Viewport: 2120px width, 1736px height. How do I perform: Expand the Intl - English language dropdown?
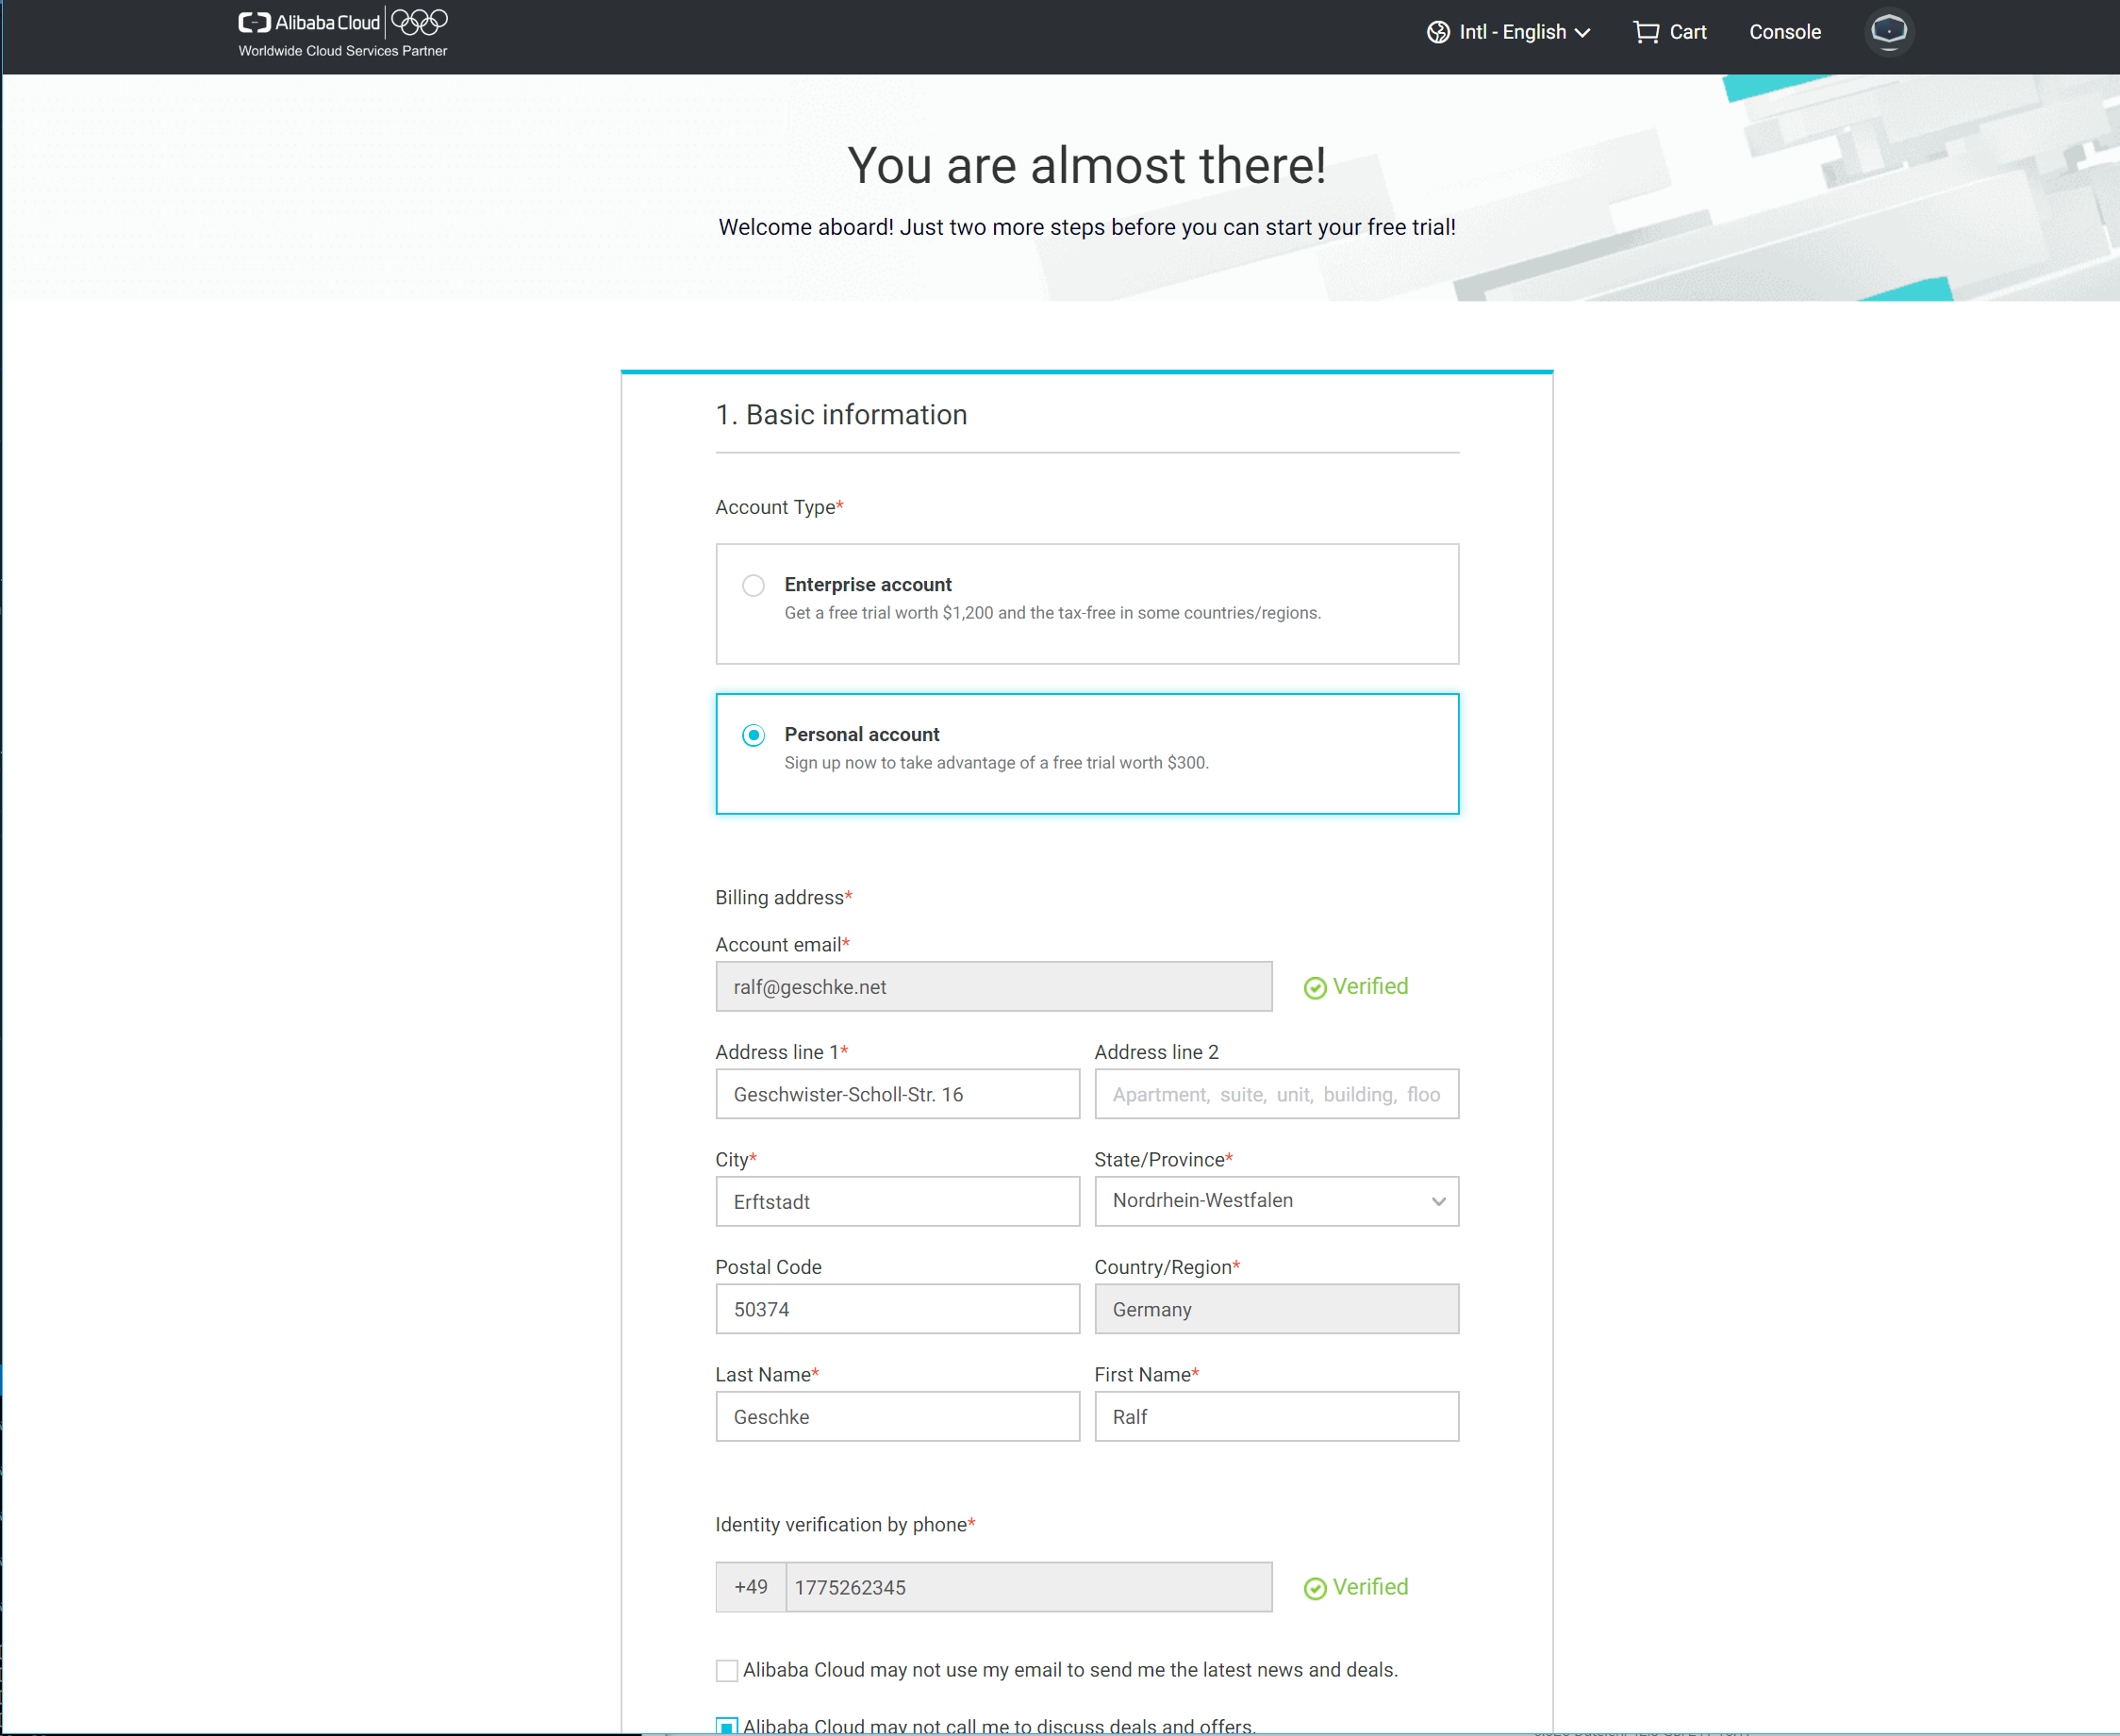pos(1509,32)
